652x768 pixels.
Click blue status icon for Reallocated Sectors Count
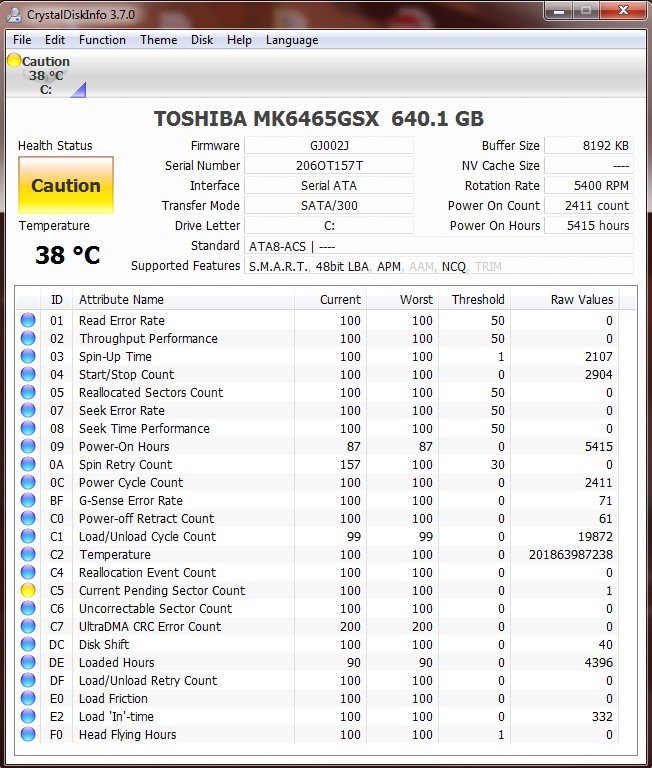28,392
